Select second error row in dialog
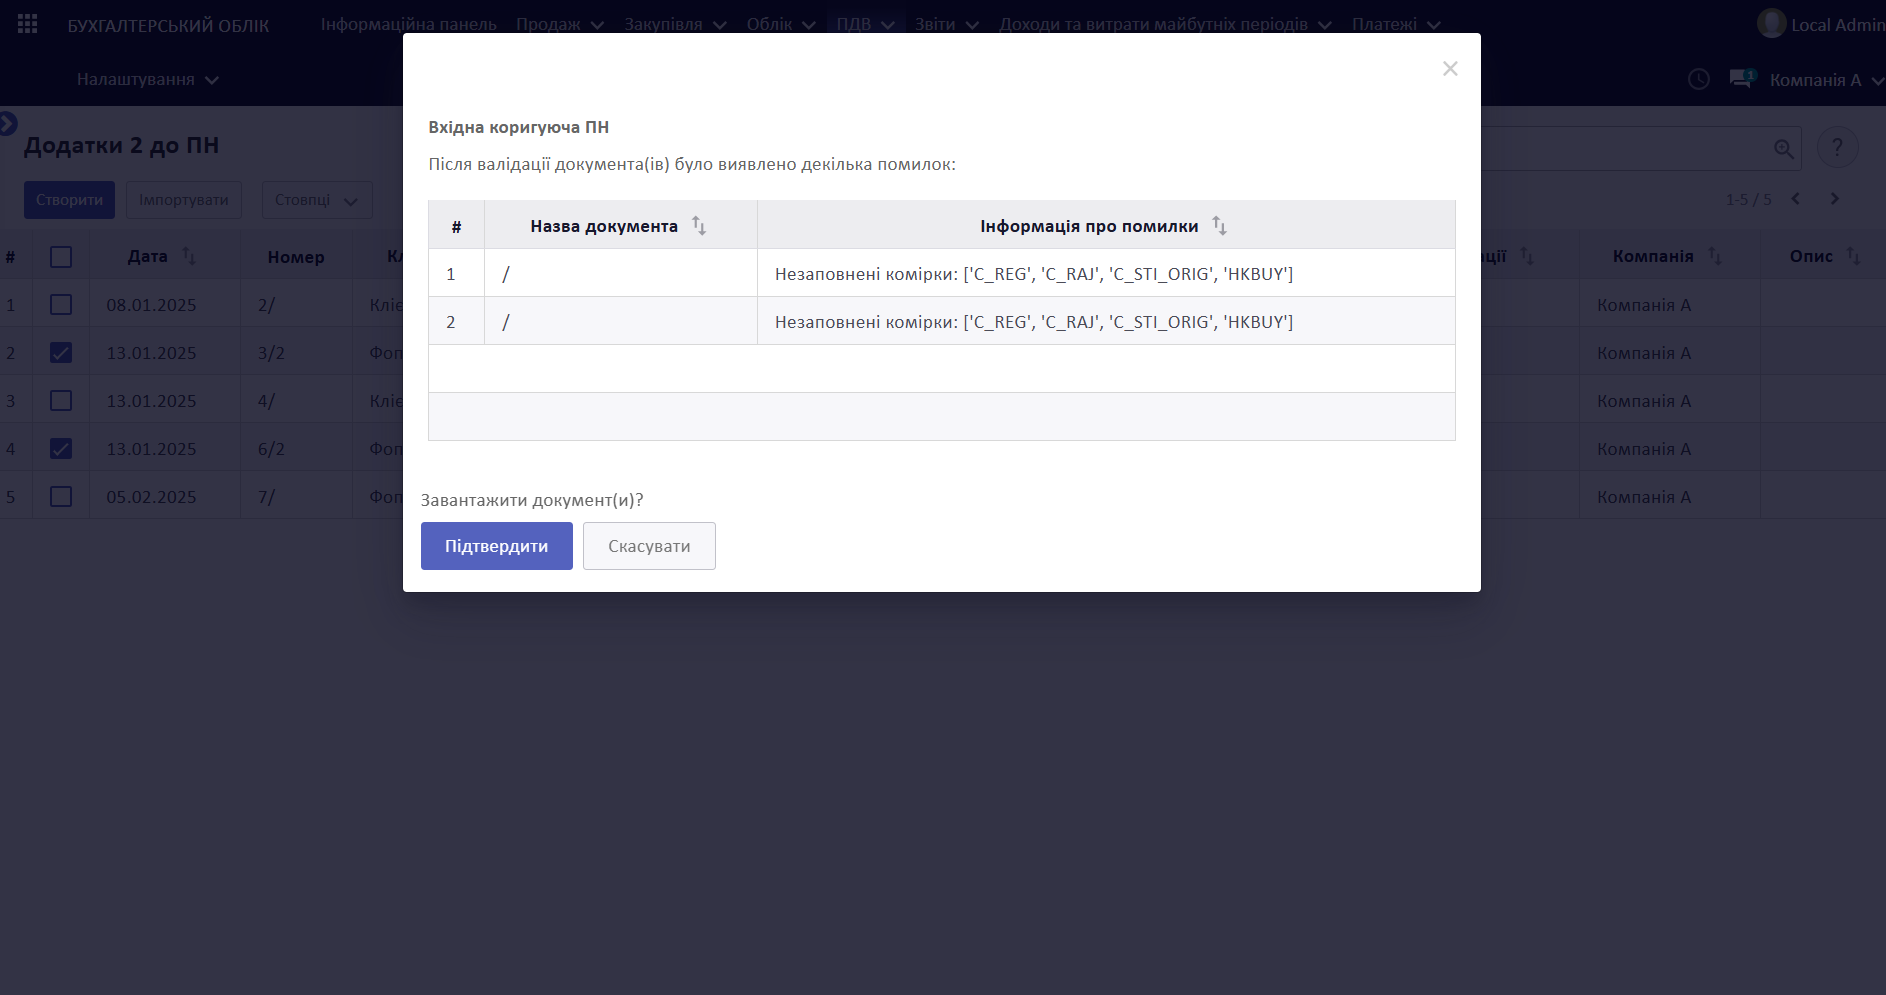The height and width of the screenshot is (995, 1886). pos(941,321)
